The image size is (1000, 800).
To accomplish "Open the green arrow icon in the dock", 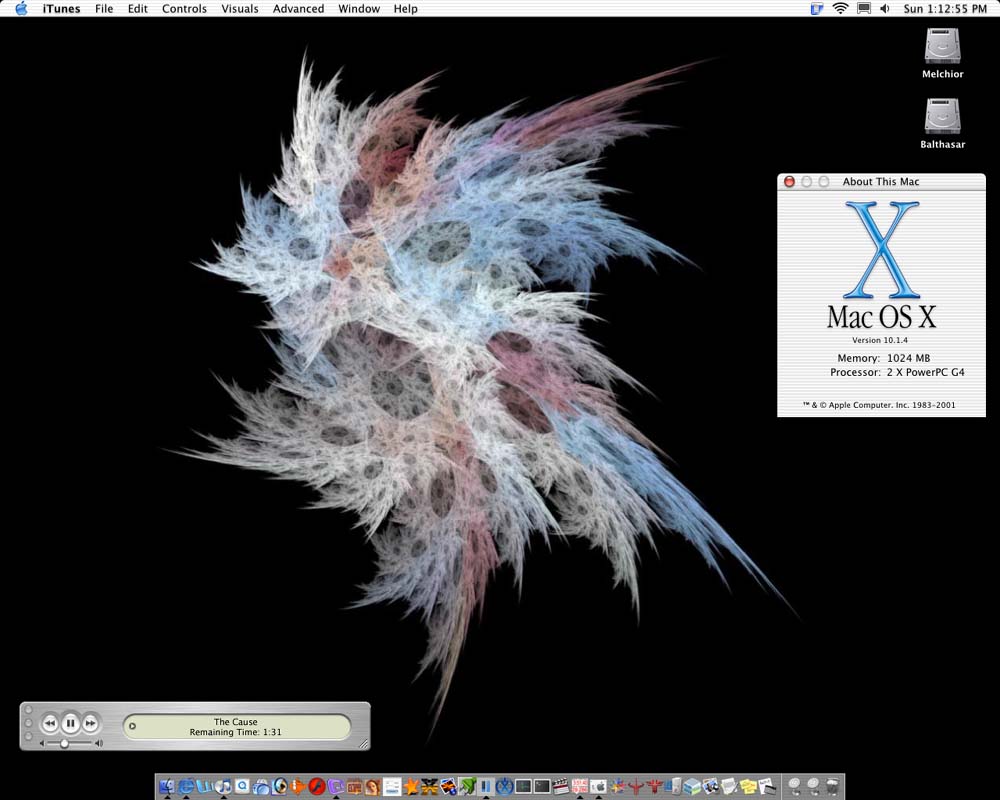I will tap(467, 786).
